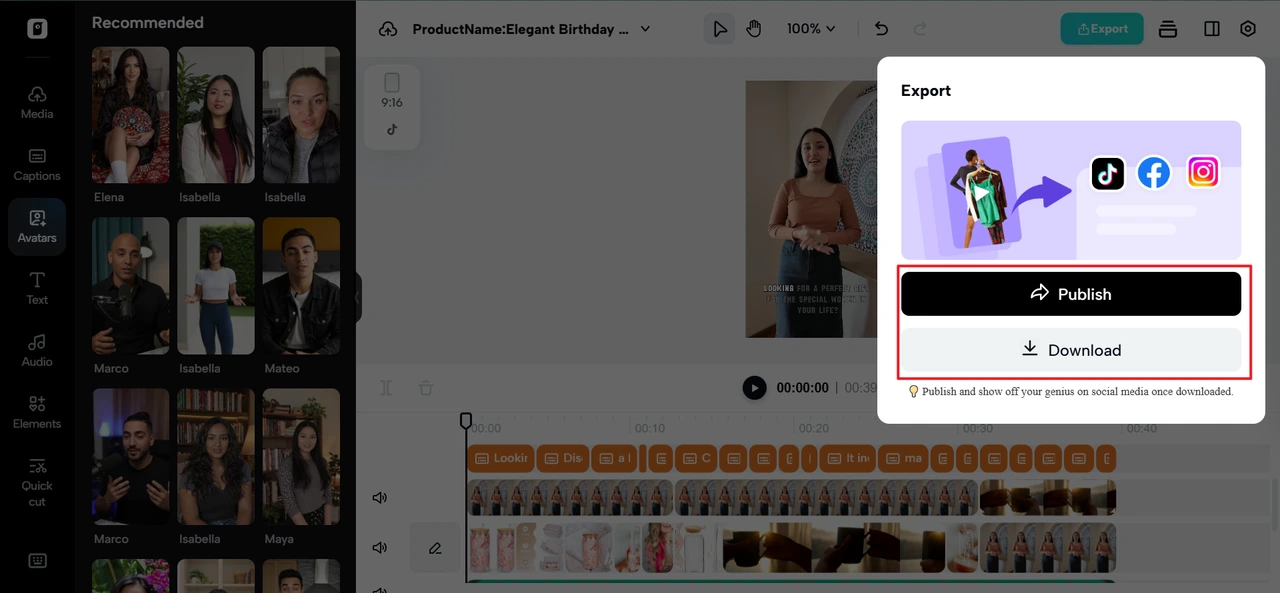Mute the second video track
The image size is (1280, 593).
point(380,548)
